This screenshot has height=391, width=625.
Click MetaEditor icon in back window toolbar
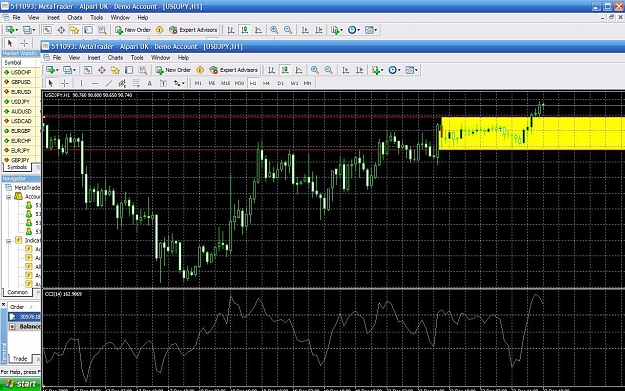coord(159,30)
